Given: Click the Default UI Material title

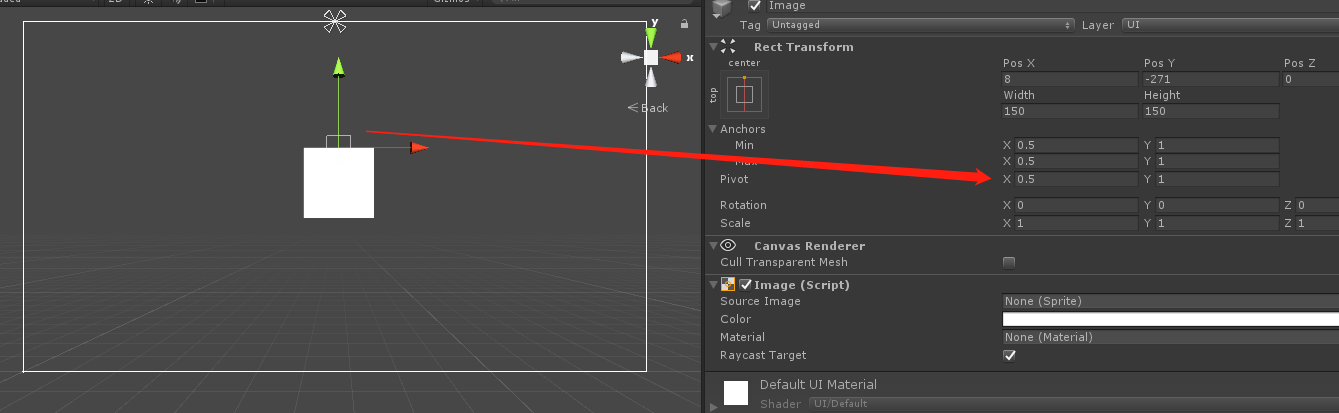Looking at the screenshot, I should [x=818, y=384].
